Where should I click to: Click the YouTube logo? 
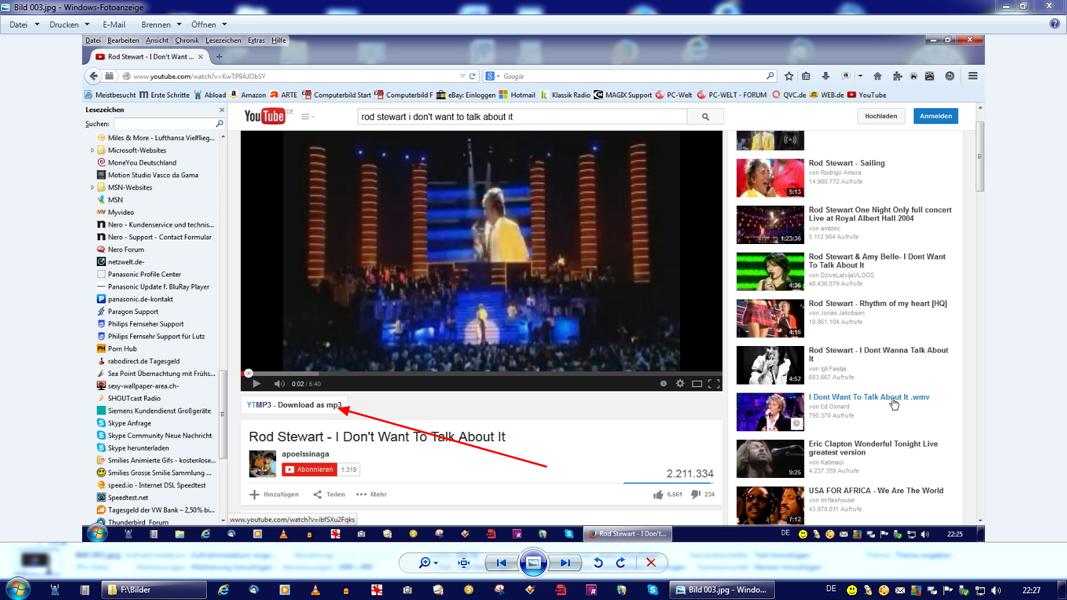click(x=264, y=116)
